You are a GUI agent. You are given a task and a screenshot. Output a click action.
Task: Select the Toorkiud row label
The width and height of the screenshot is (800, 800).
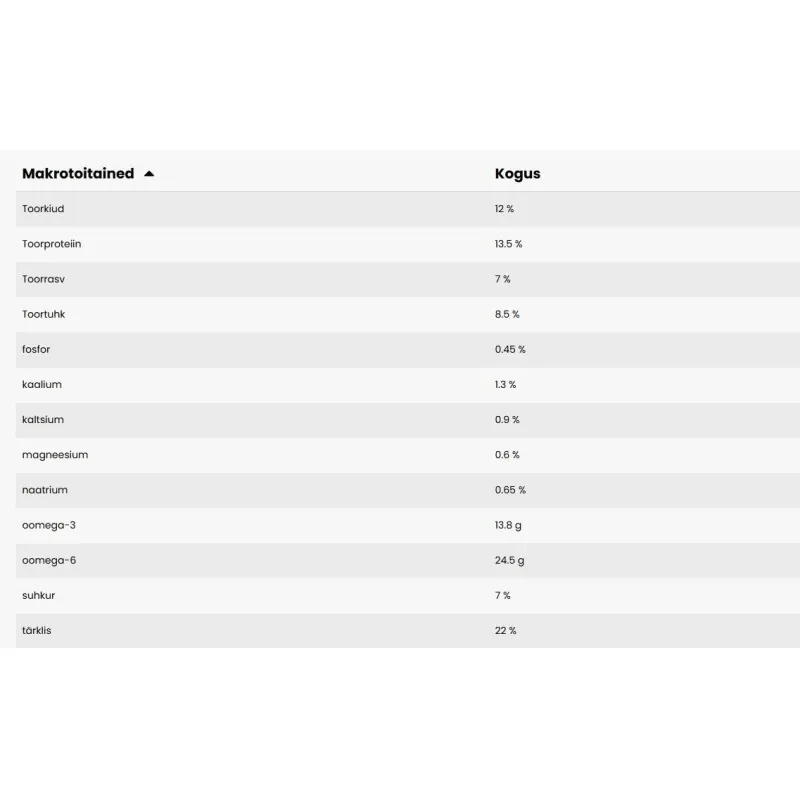[43, 209]
